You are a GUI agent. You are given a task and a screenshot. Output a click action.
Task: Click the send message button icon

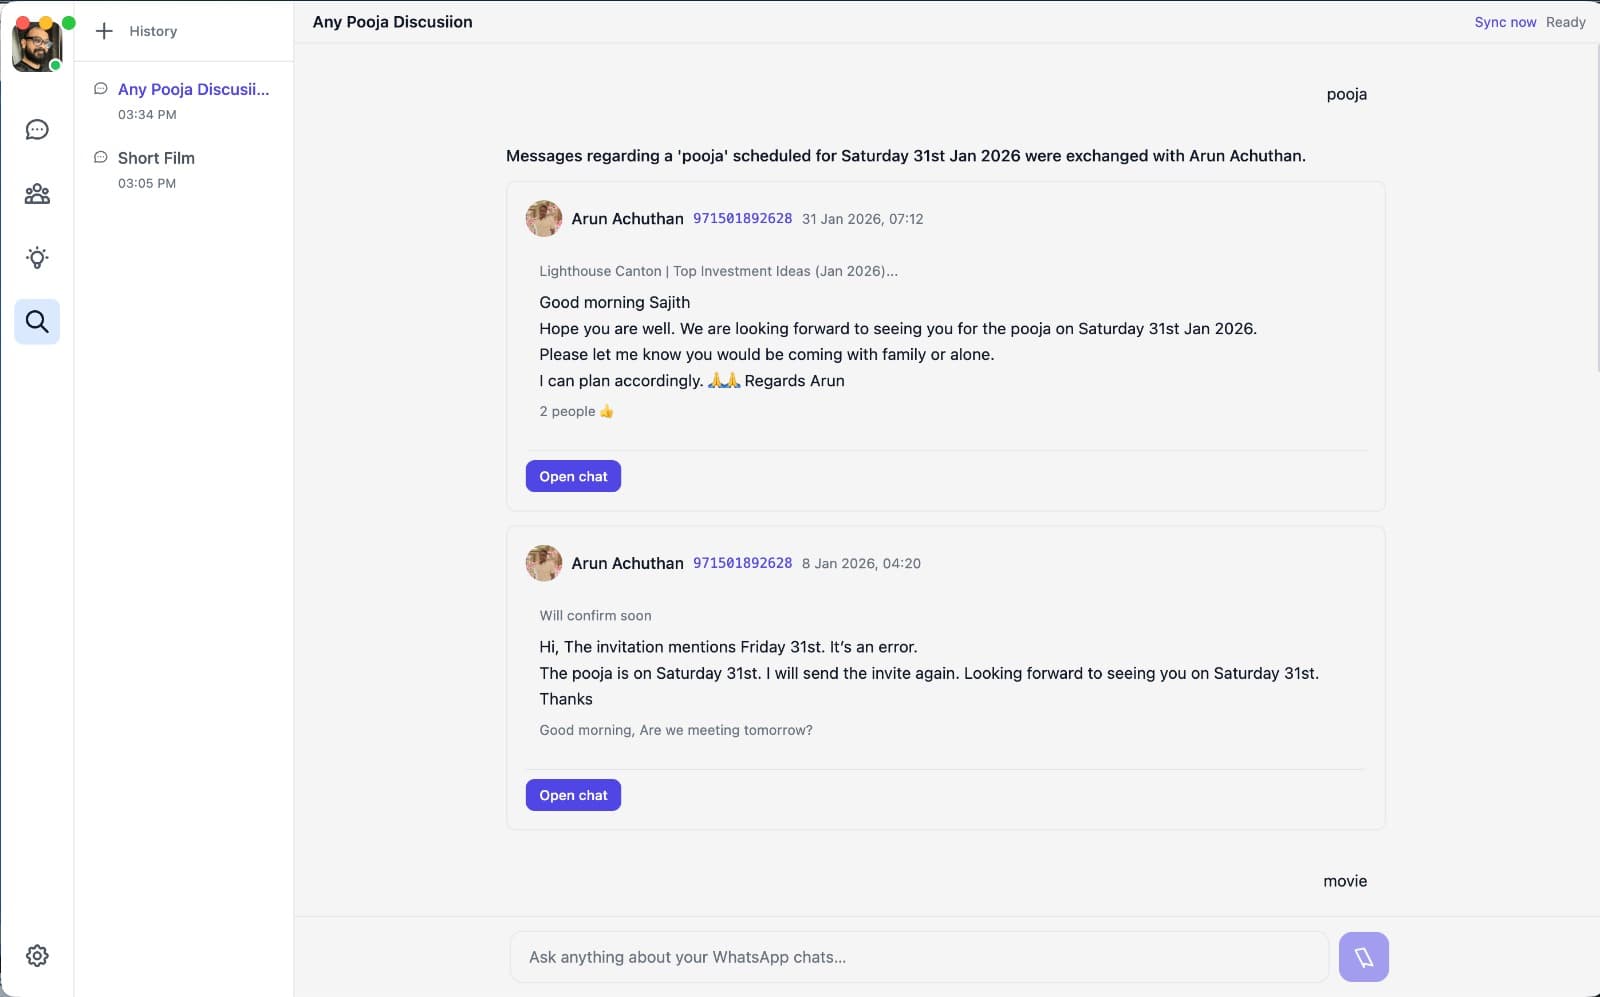1363,957
